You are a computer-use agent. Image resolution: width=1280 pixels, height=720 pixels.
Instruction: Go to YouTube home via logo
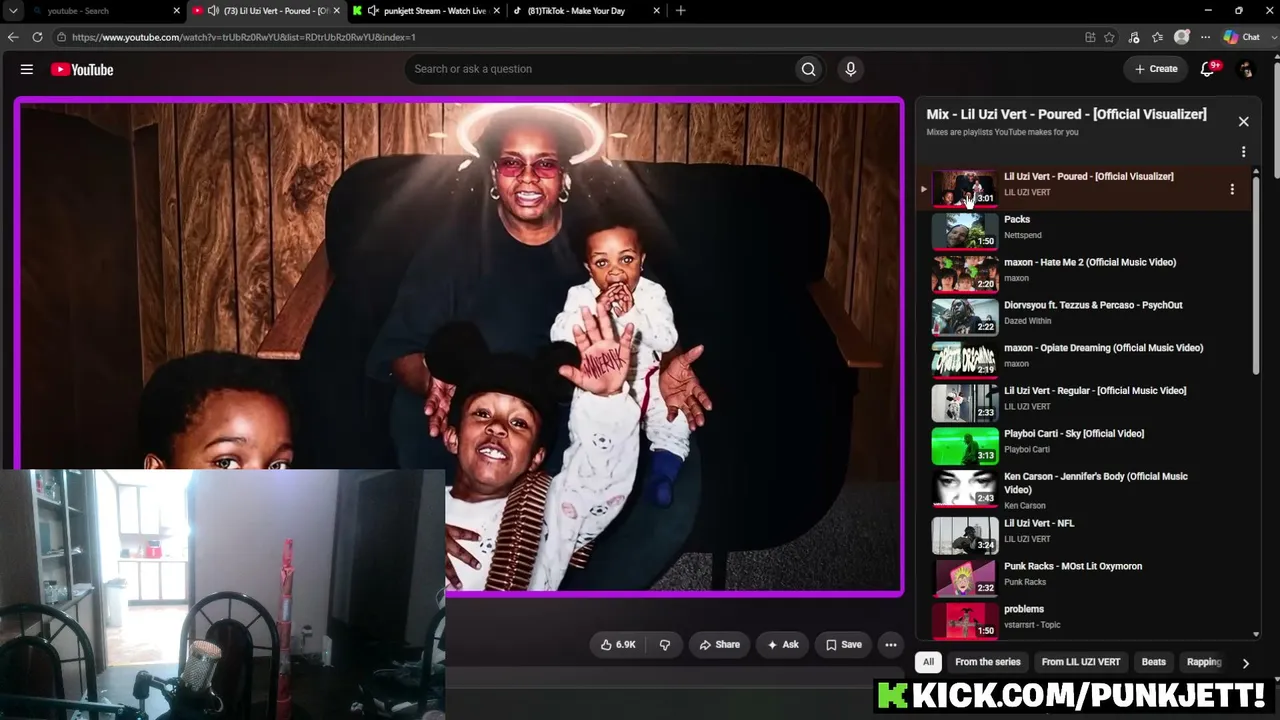(82, 69)
